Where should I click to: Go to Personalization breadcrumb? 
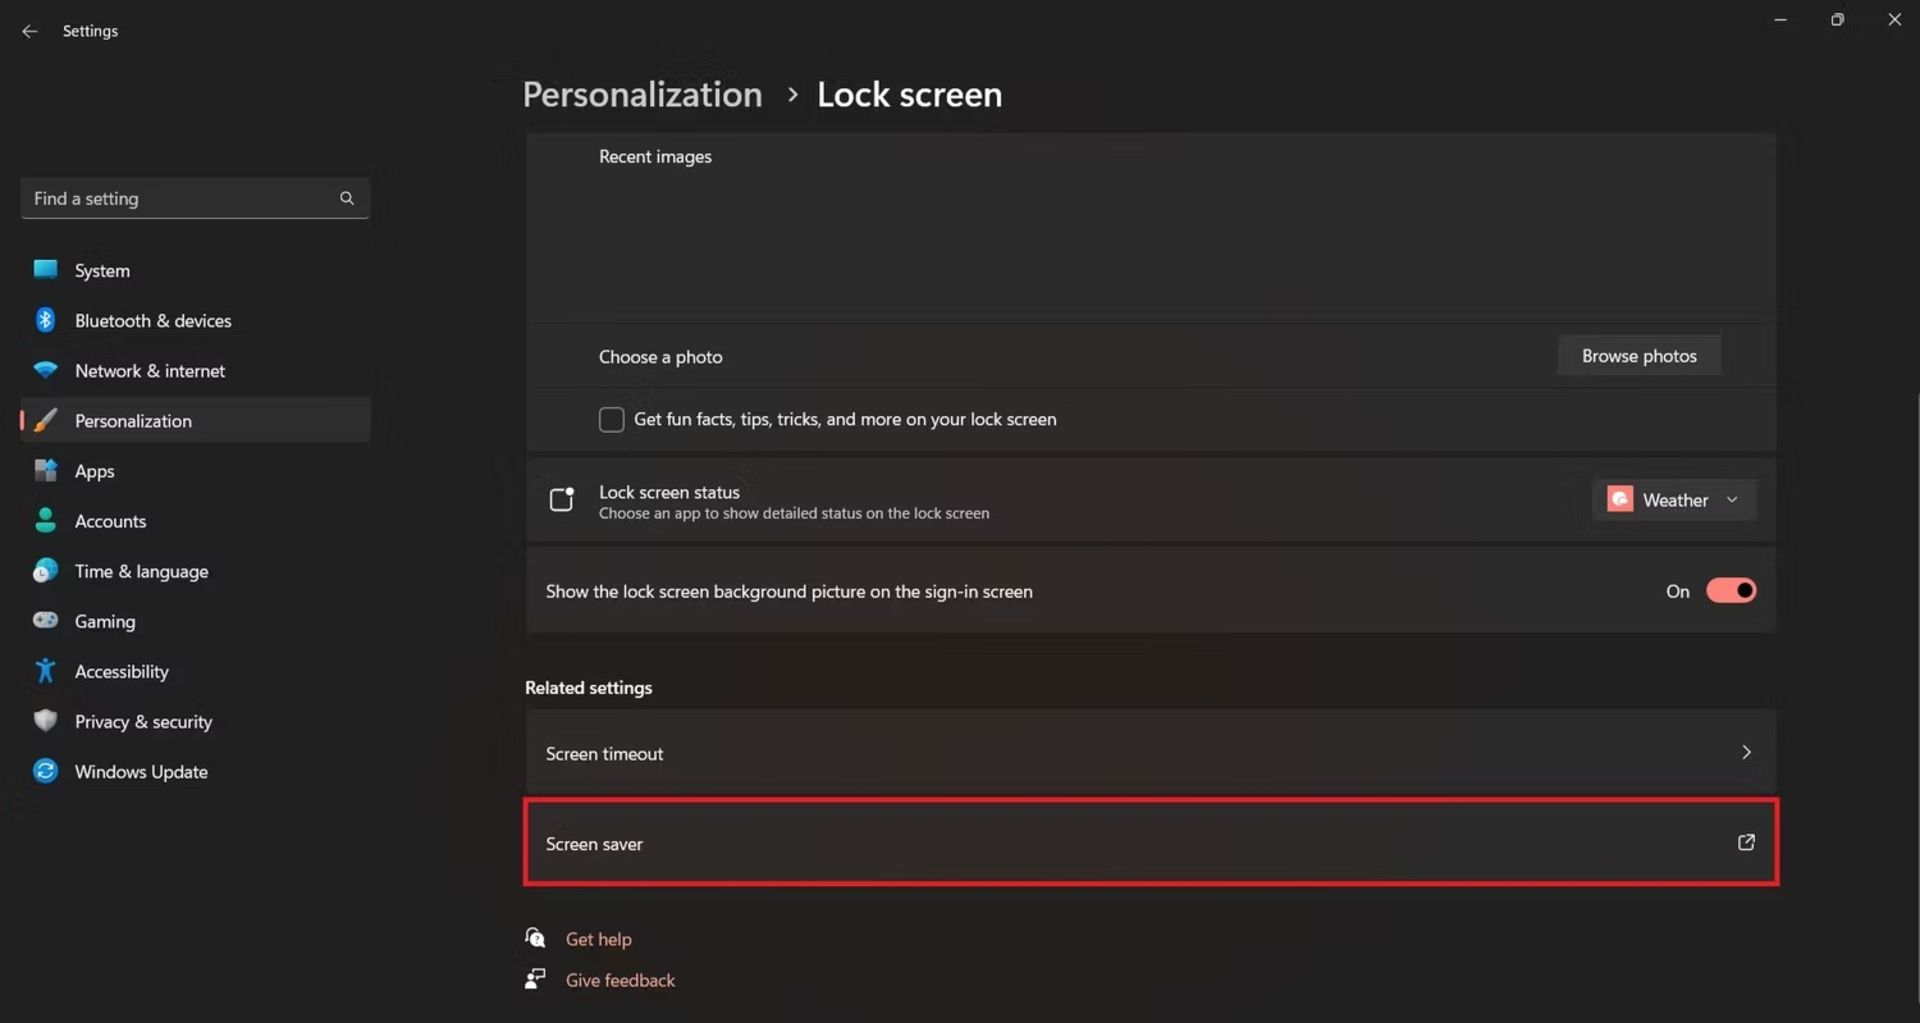tap(642, 94)
